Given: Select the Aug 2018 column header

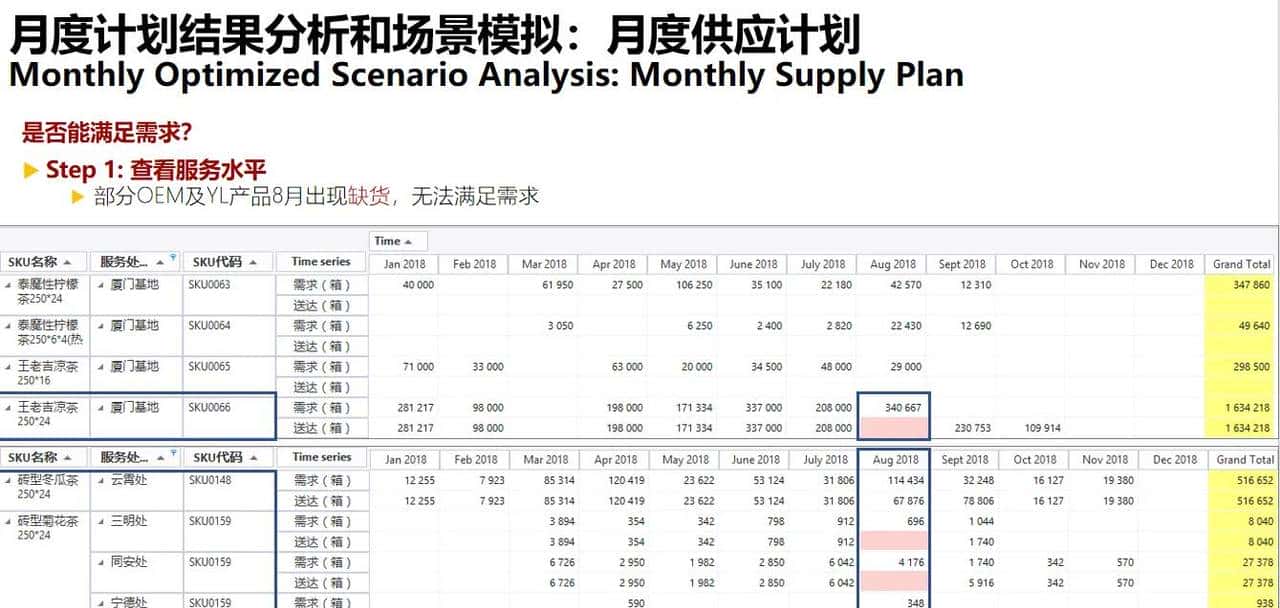Looking at the screenshot, I should click(892, 263).
